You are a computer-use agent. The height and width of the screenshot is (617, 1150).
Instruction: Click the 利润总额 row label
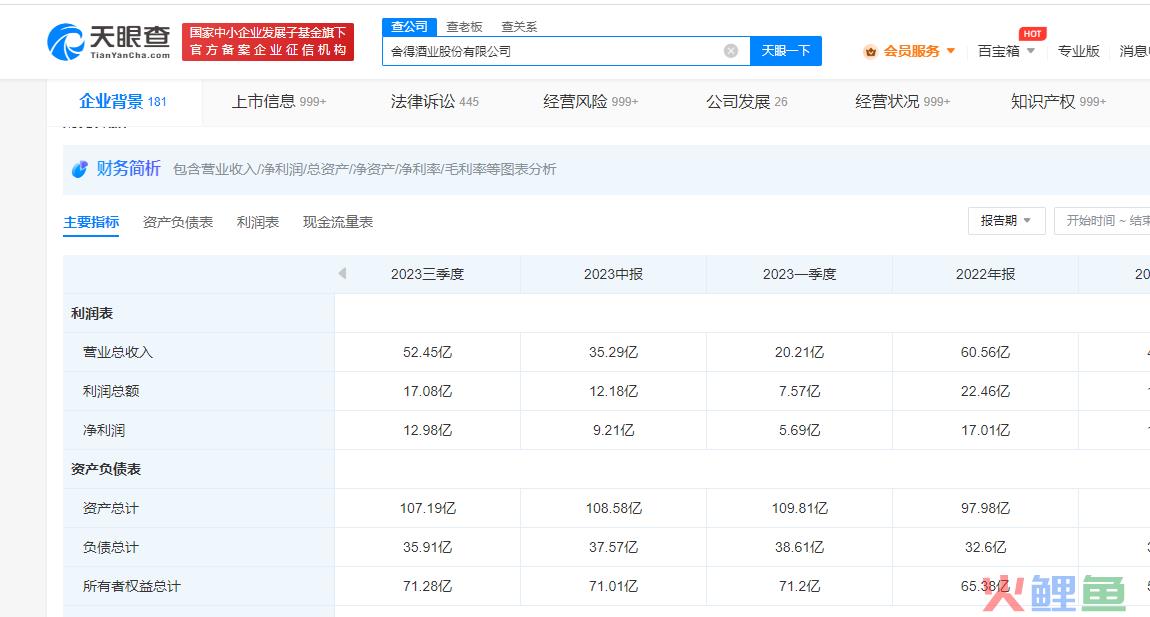point(111,391)
